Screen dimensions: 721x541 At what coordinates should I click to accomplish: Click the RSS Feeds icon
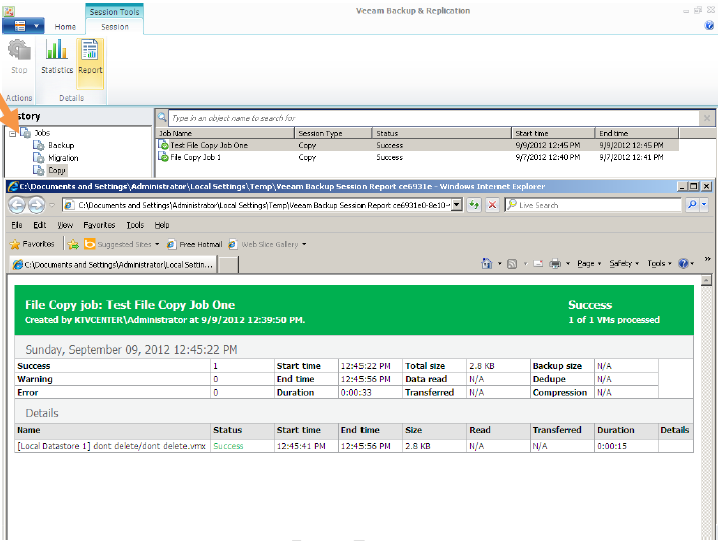[x=512, y=263]
